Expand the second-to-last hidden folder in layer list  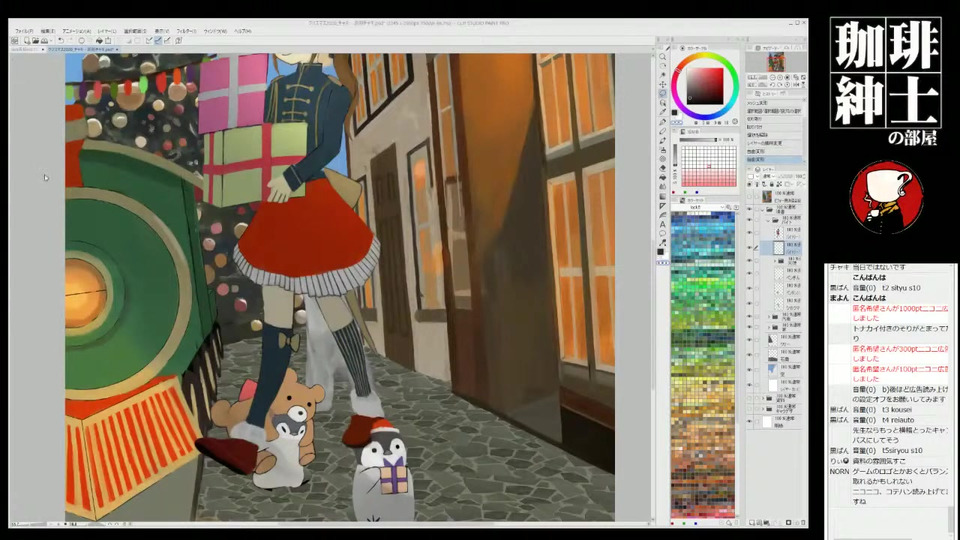pos(762,399)
